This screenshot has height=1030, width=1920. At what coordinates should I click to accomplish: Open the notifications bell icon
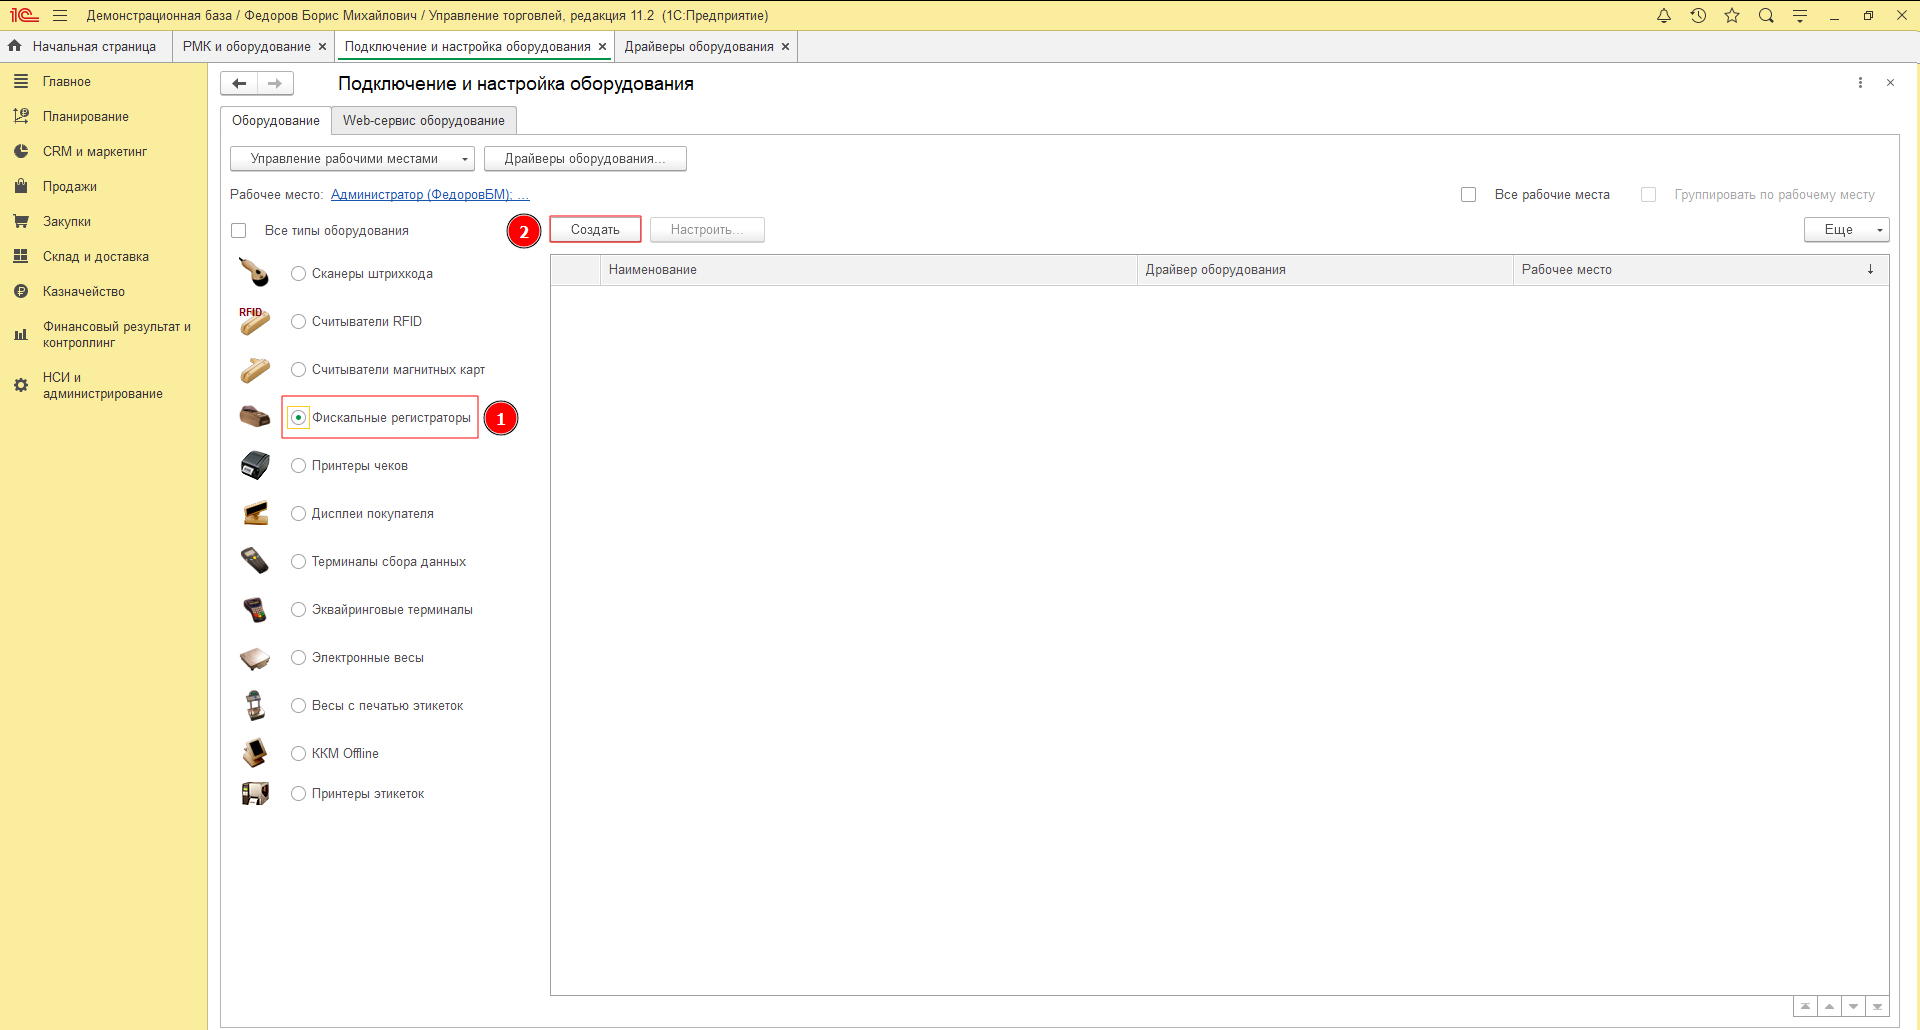tap(1664, 16)
